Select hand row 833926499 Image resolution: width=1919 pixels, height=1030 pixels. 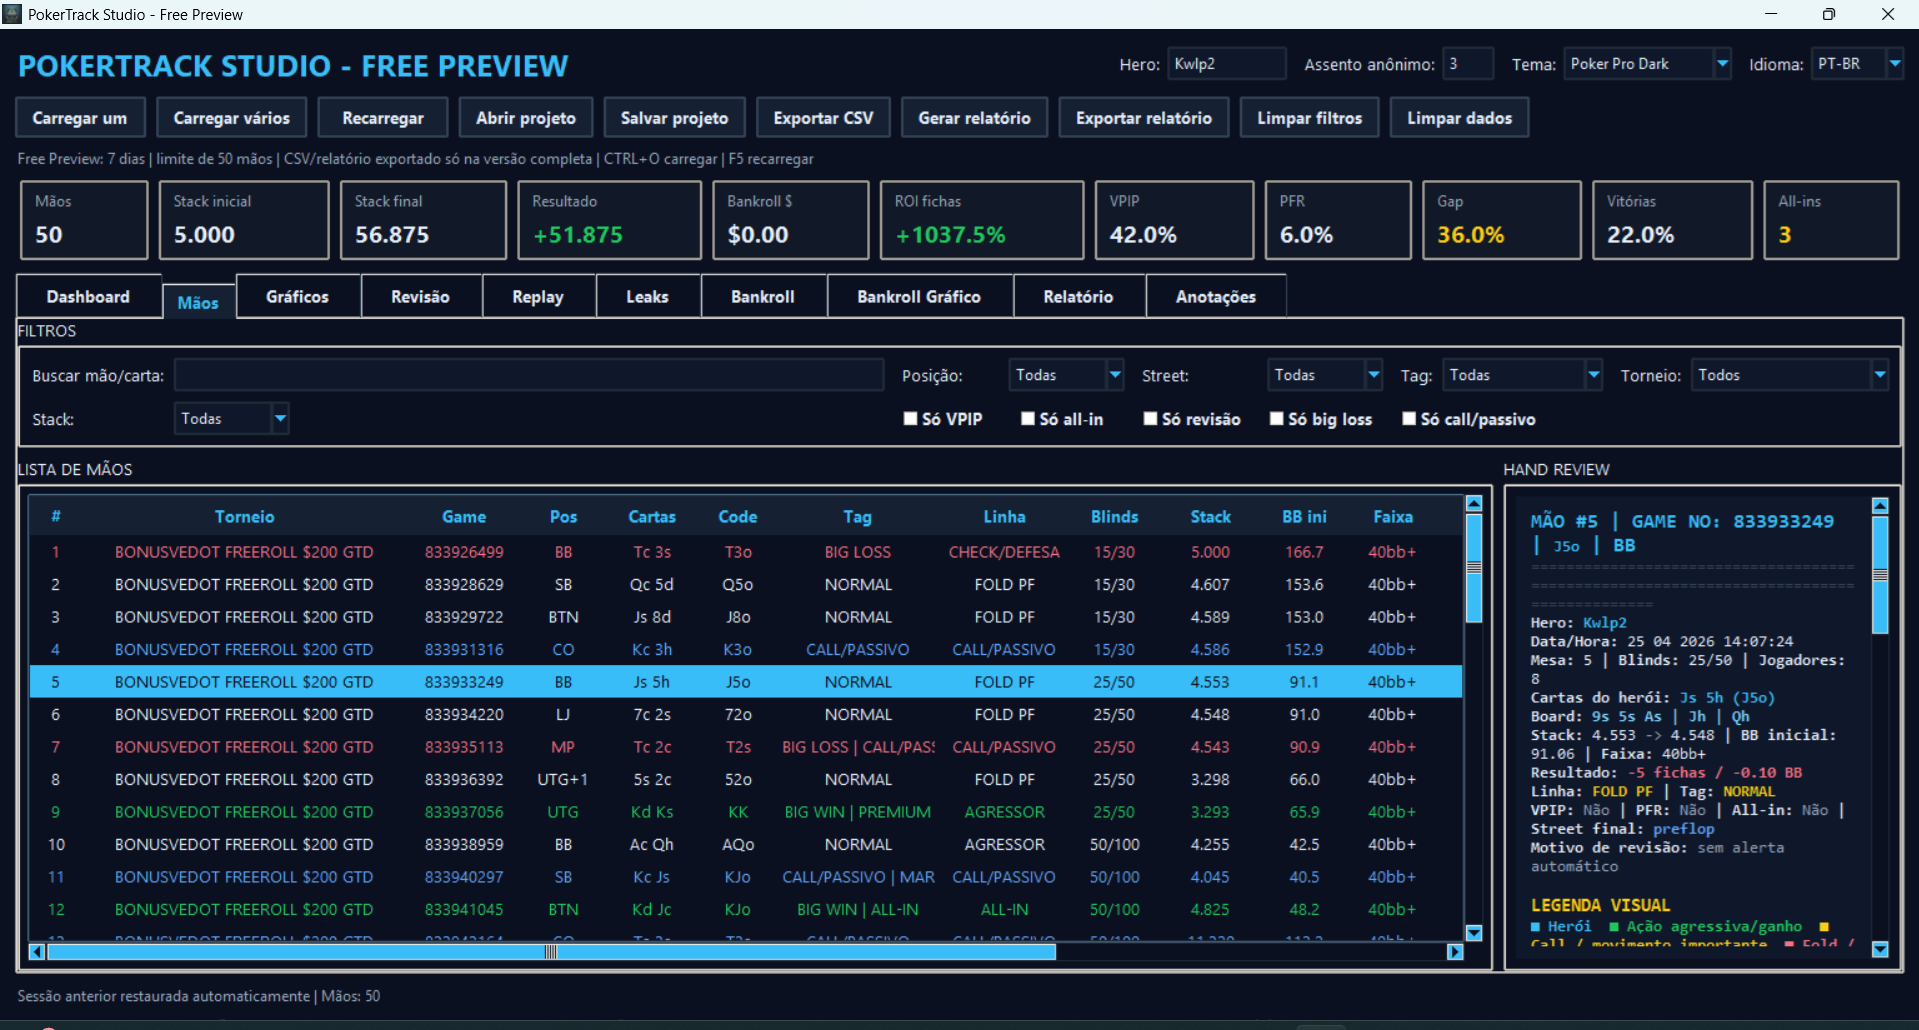[745, 552]
